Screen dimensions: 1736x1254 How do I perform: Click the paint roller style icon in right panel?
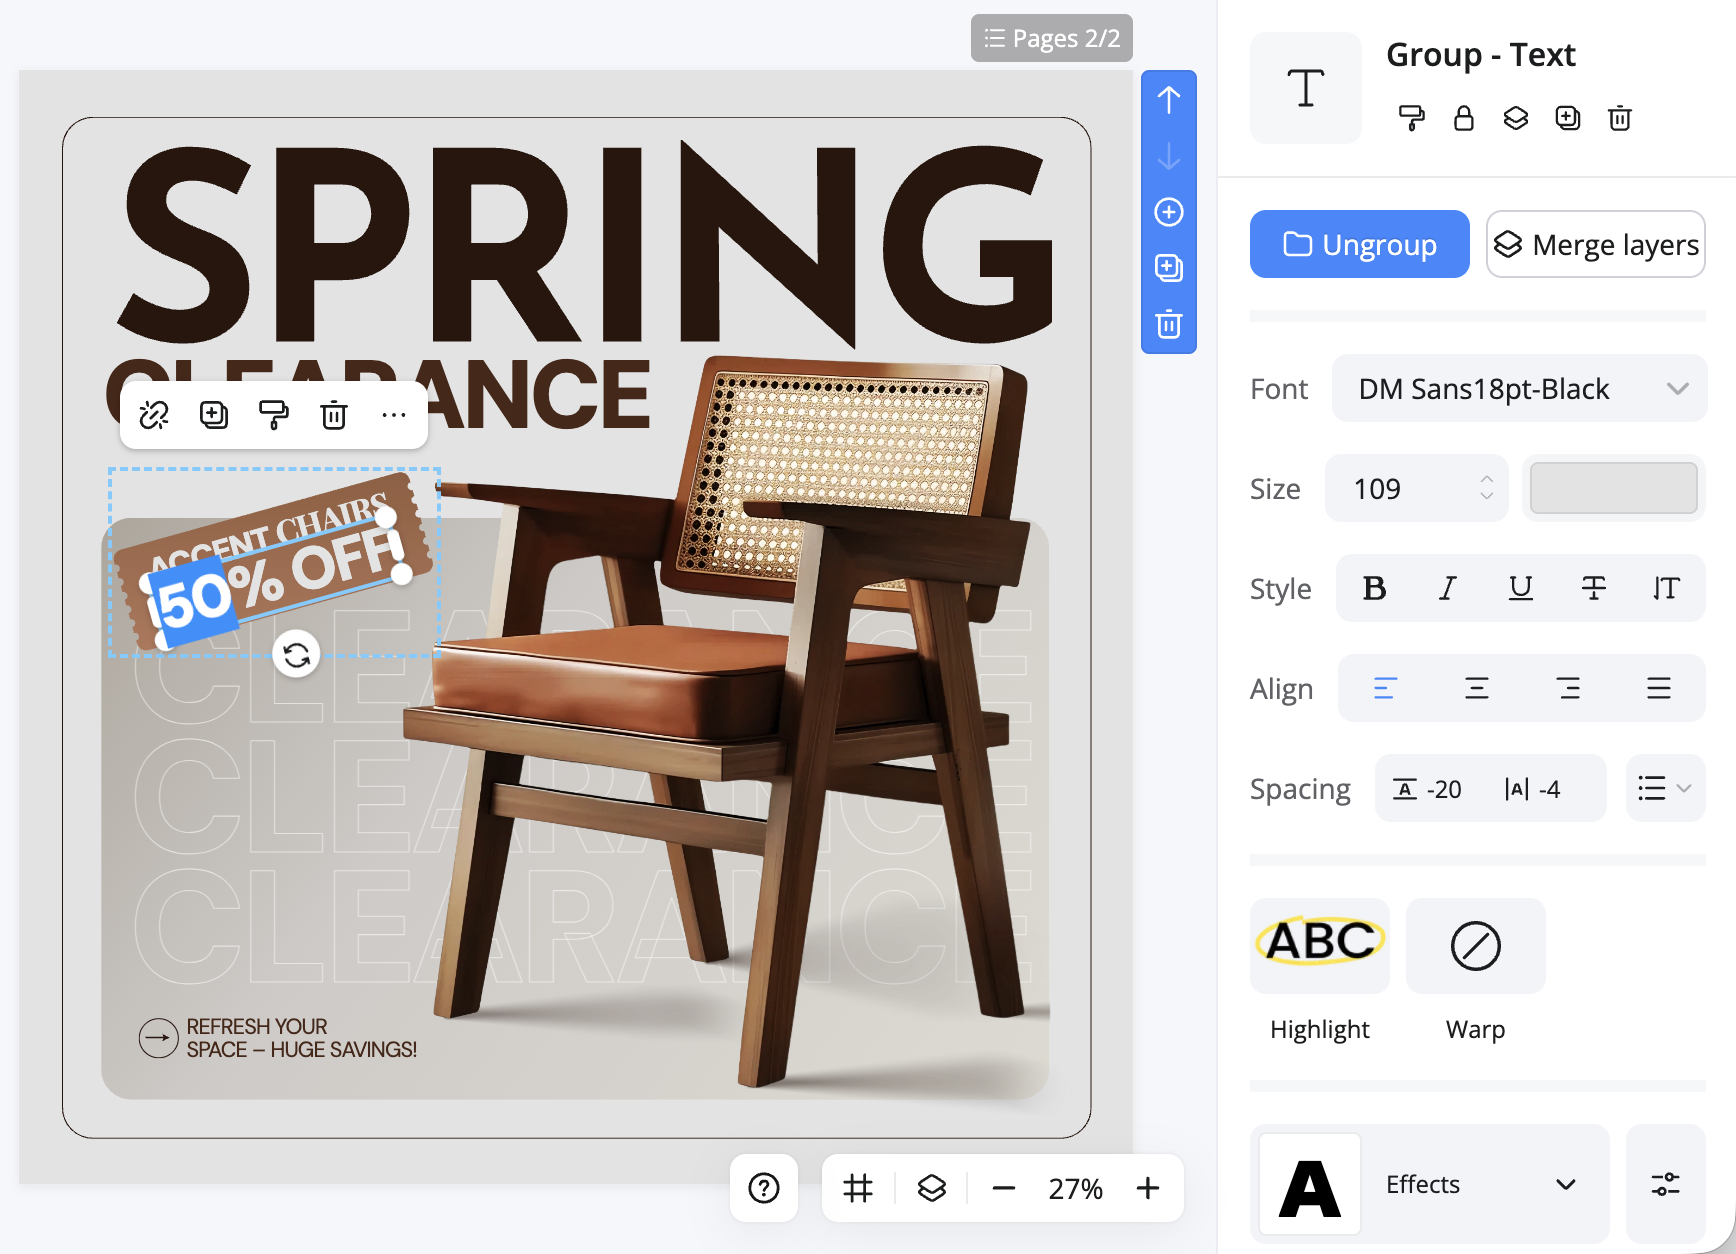(1411, 118)
